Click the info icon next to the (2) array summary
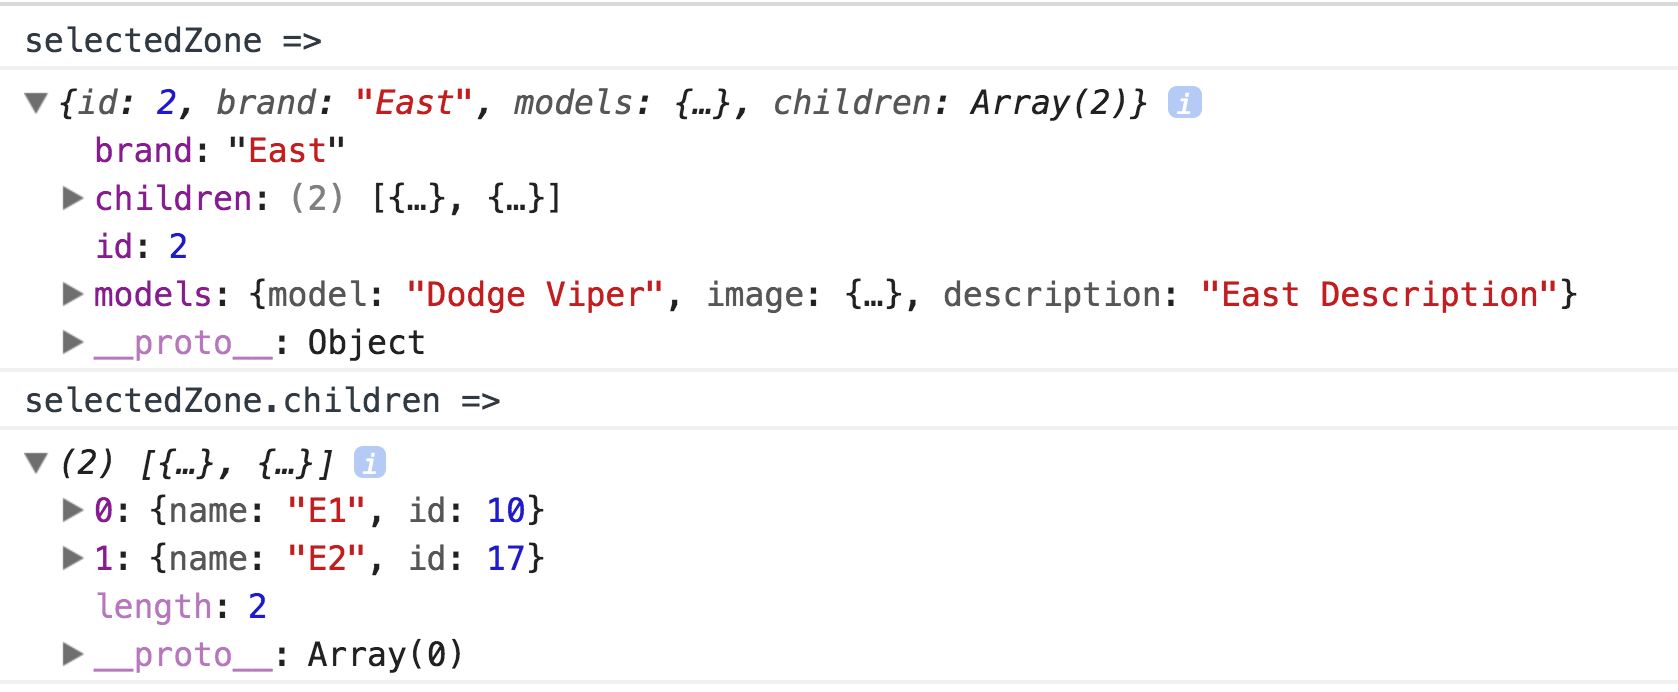 369,463
